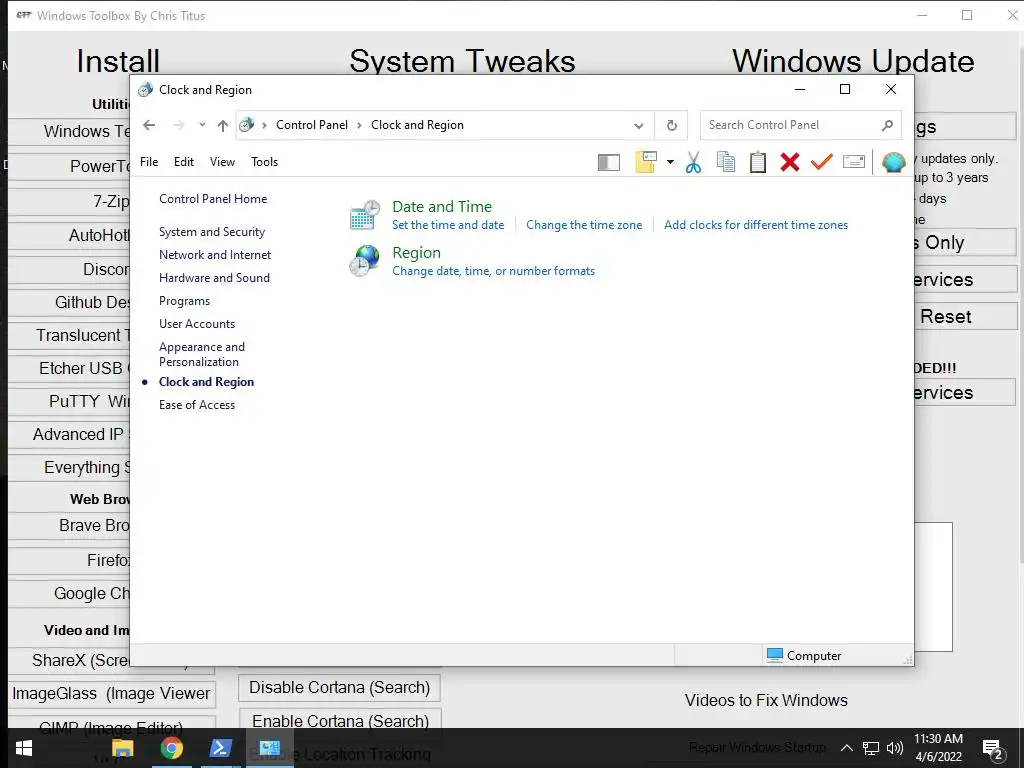Click Add clocks for different time zones
The width and height of the screenshot is (1024, 768).
756,225
